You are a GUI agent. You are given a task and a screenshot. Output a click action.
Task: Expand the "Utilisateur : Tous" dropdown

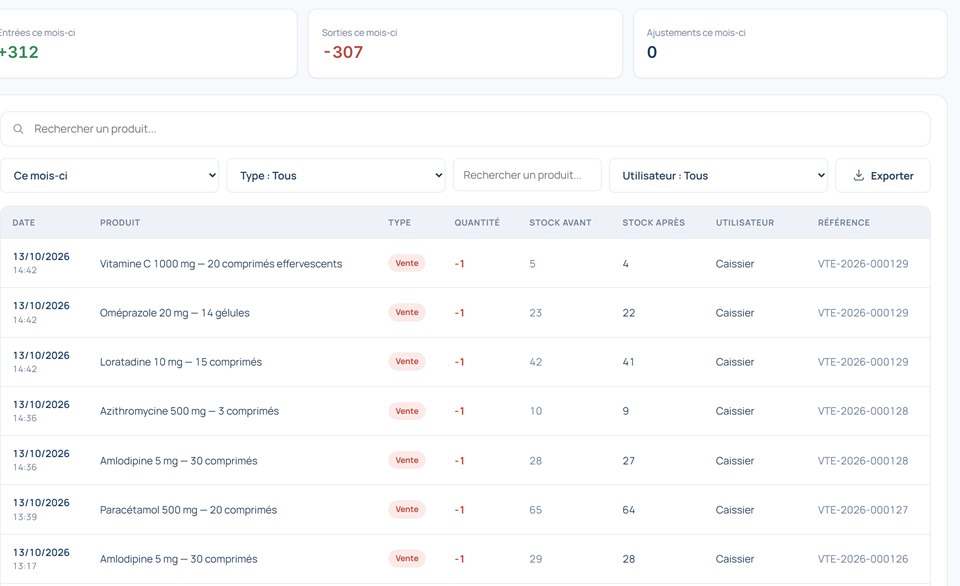point(718,176)
